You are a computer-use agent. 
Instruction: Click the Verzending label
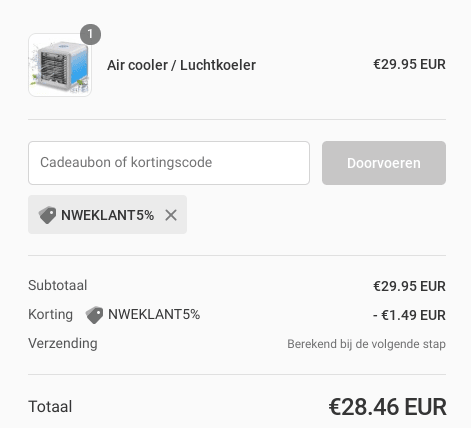click(63, 343)
